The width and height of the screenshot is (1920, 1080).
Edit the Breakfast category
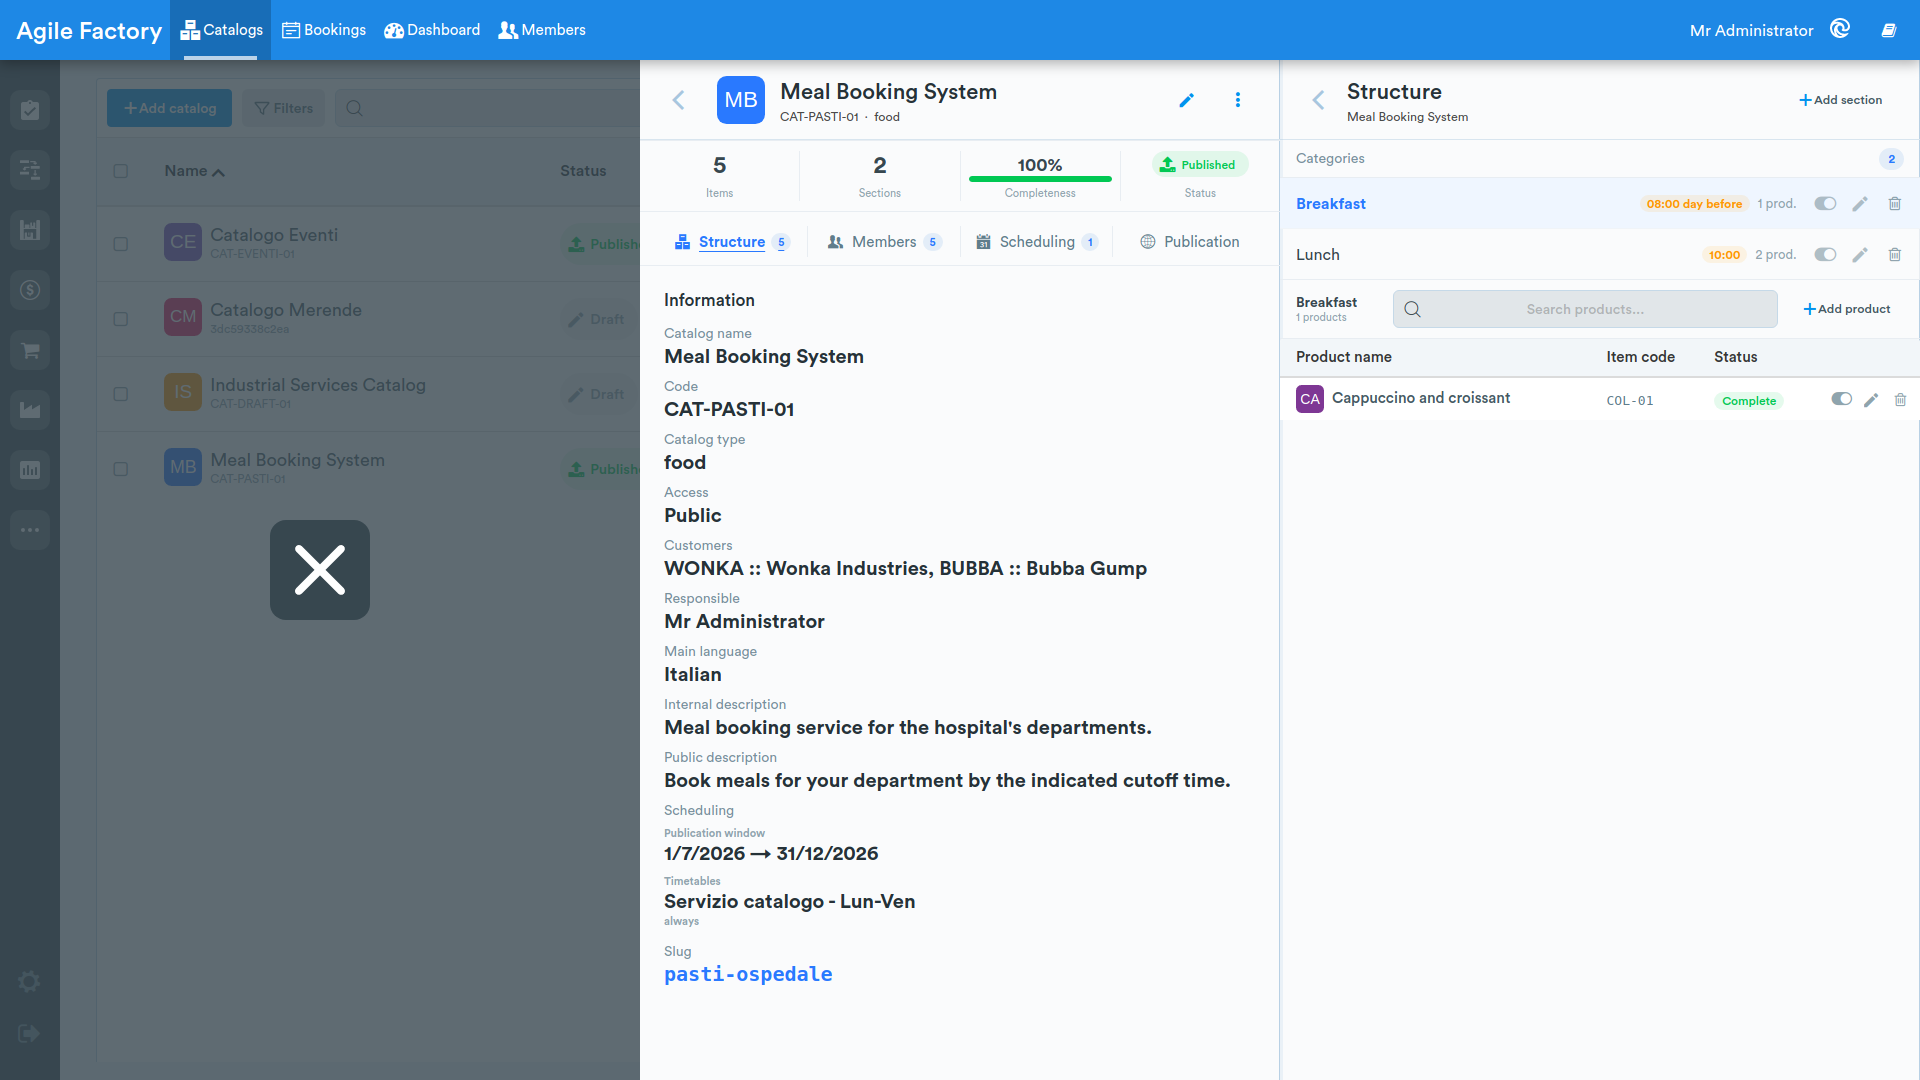pos(1860,204)
